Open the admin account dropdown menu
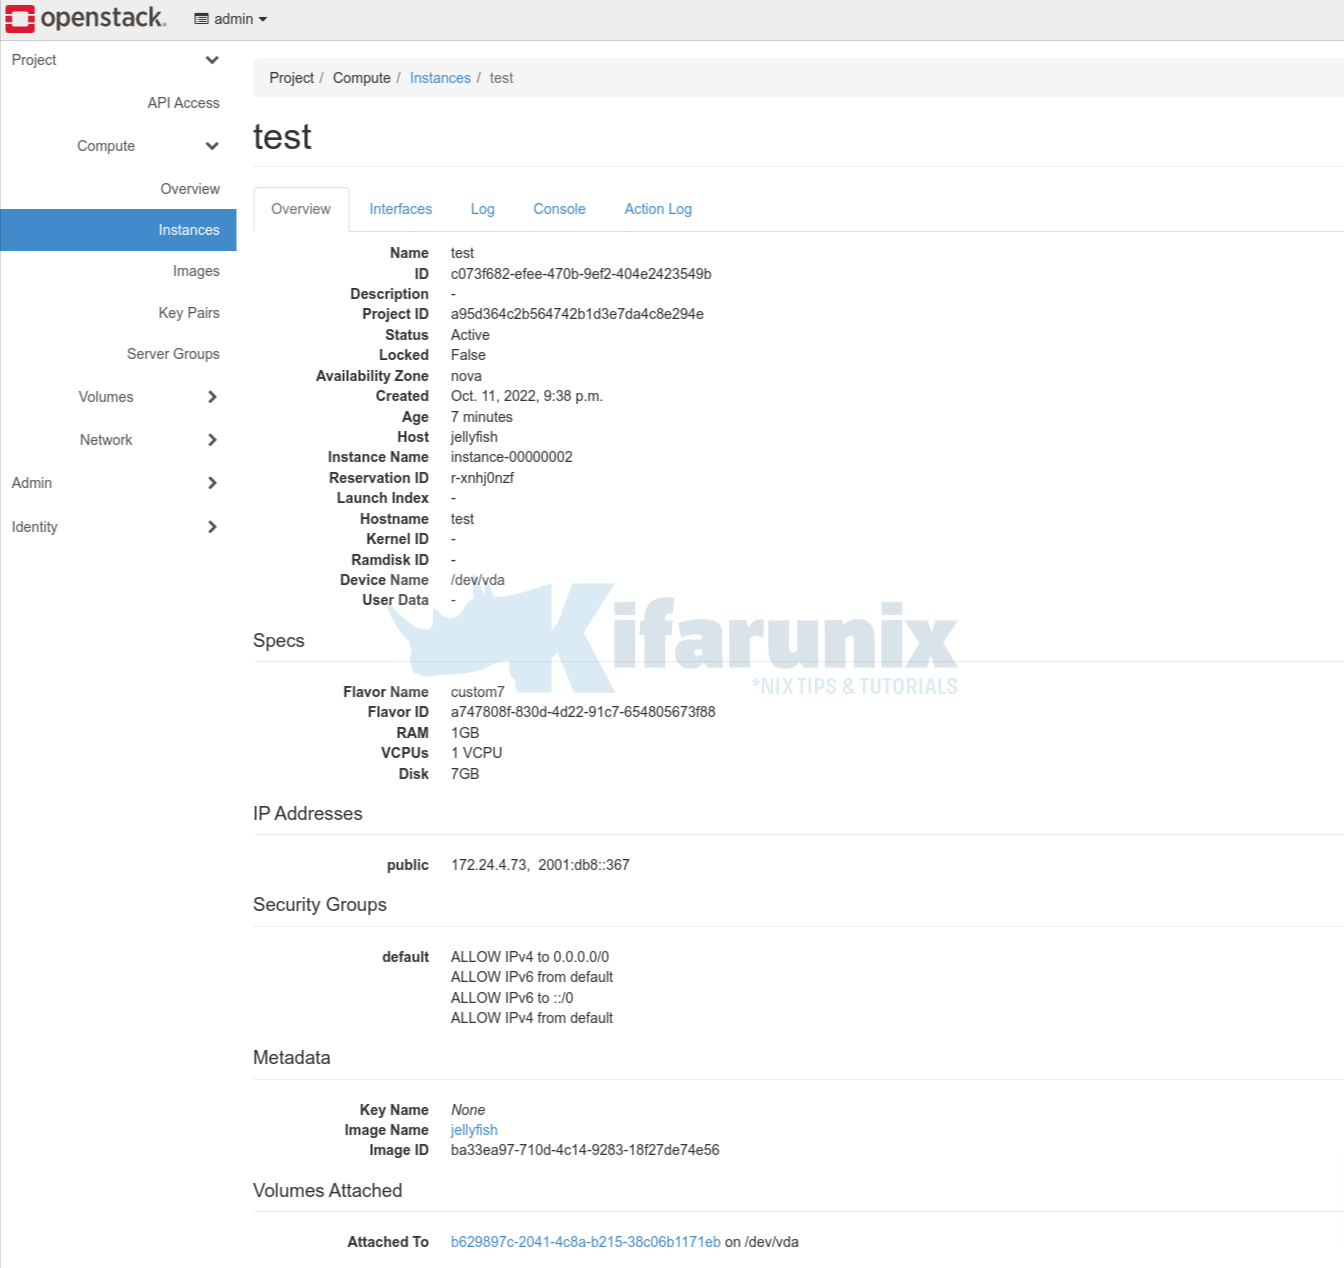 coord(230,18)
